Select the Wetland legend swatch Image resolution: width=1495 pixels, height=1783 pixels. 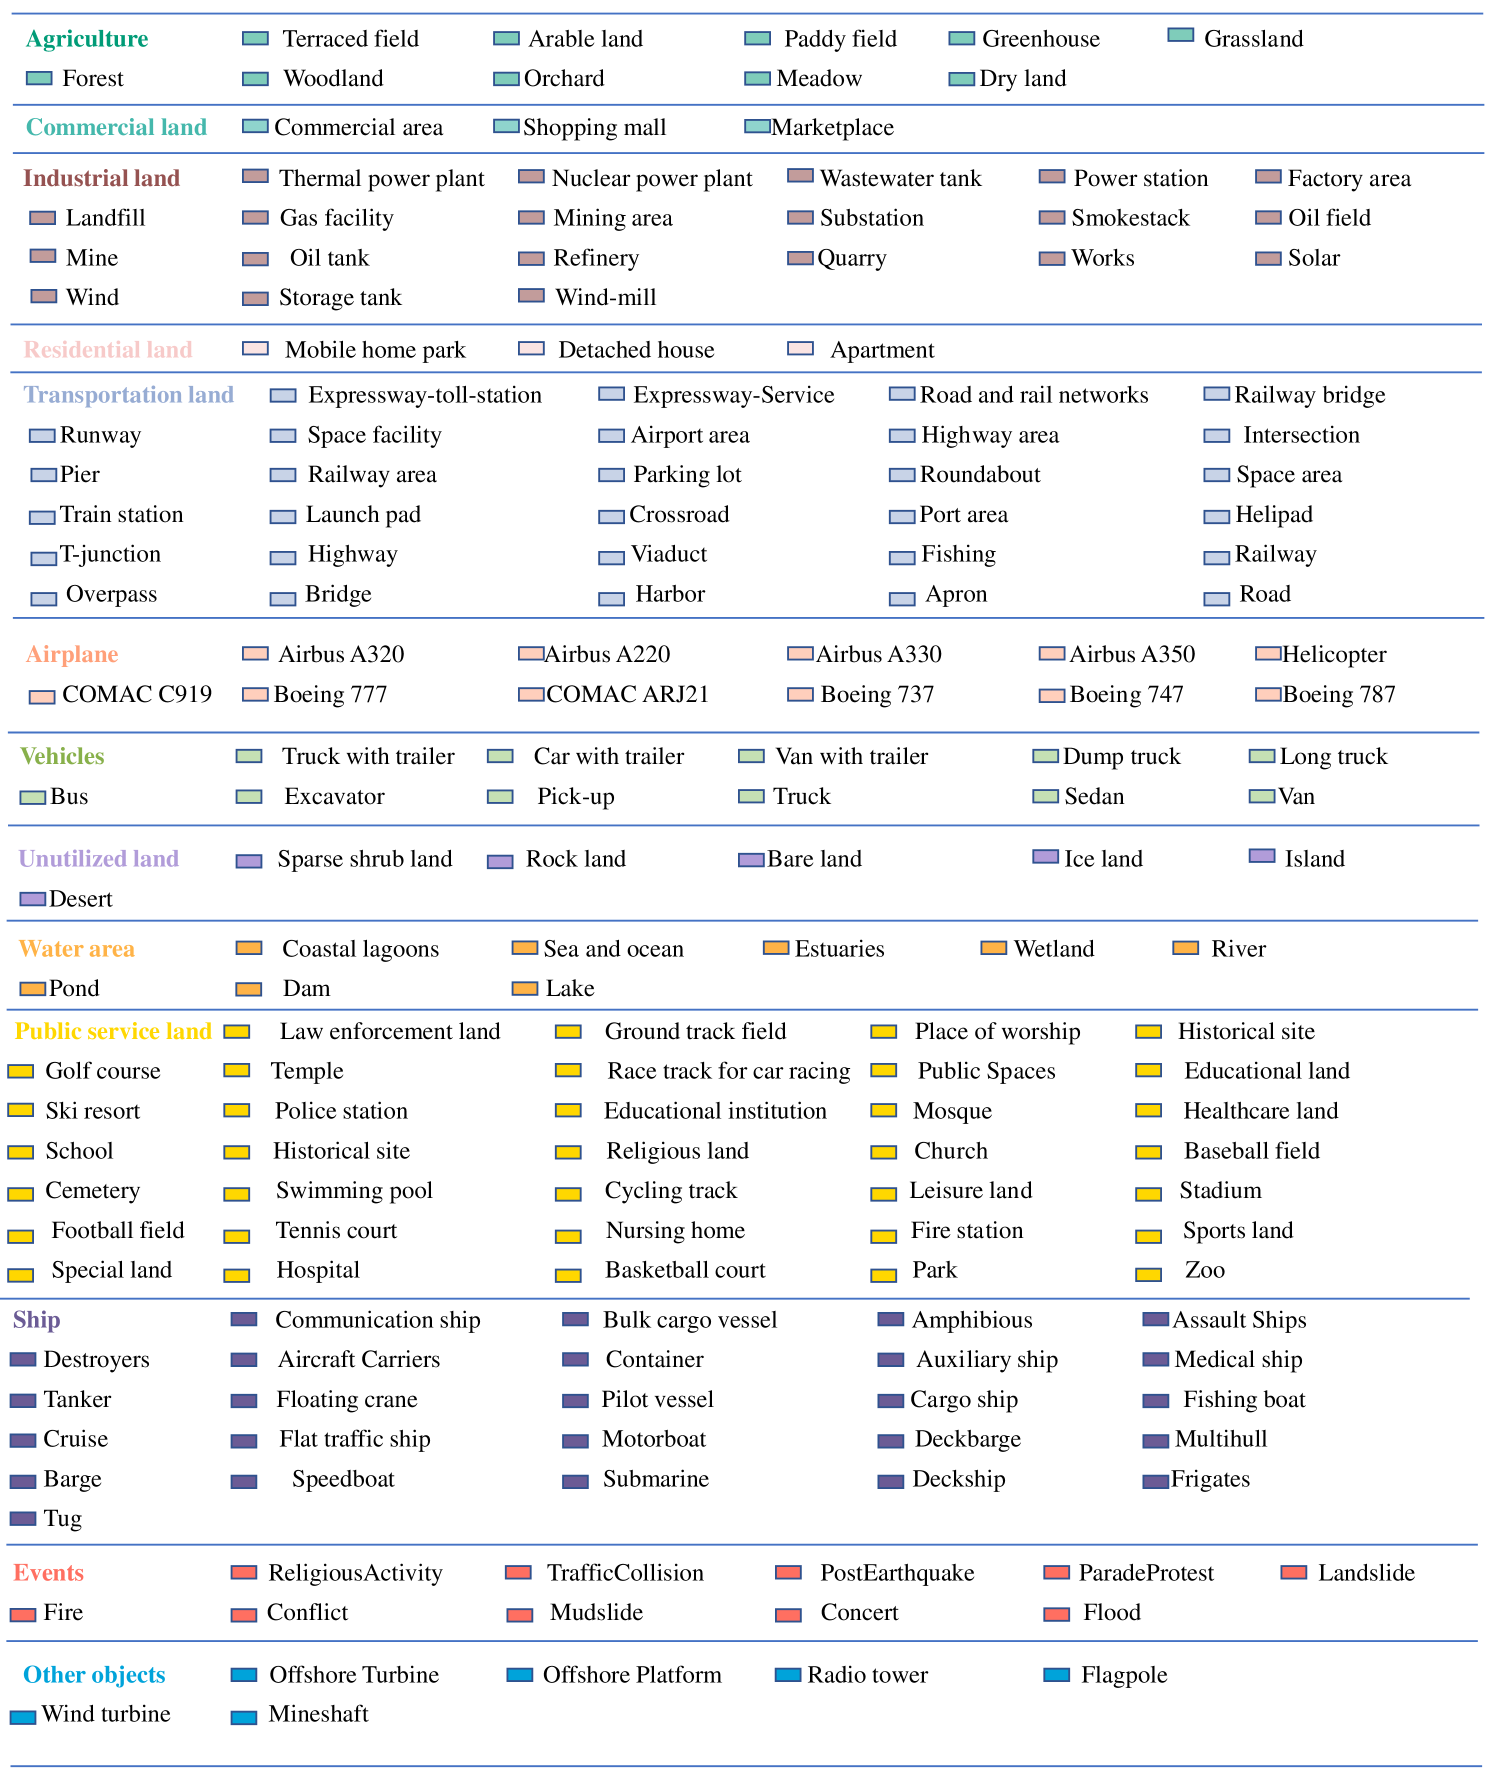(993, 948)
